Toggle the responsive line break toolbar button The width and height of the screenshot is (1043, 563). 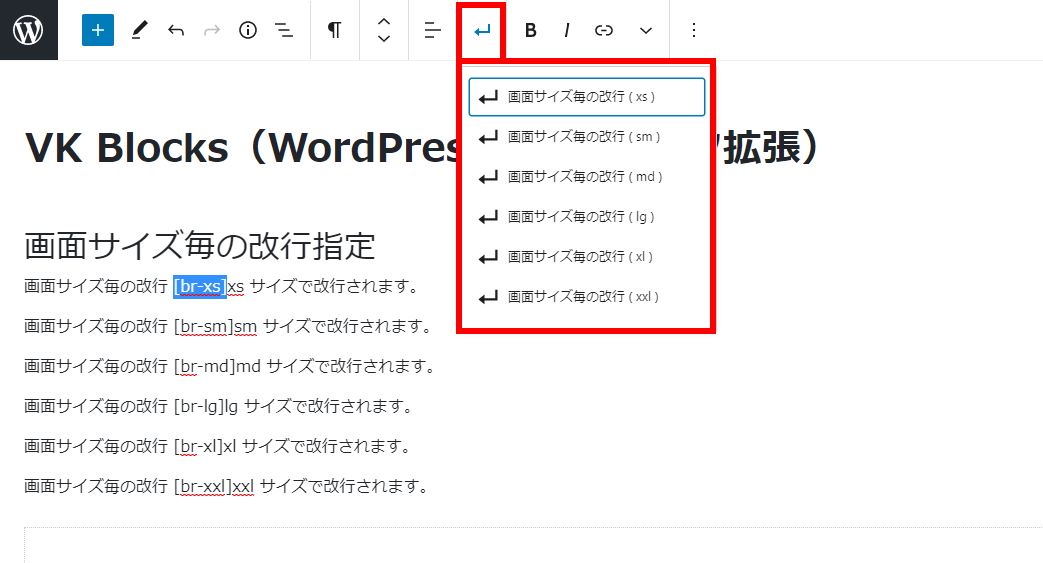coord(482,30)
